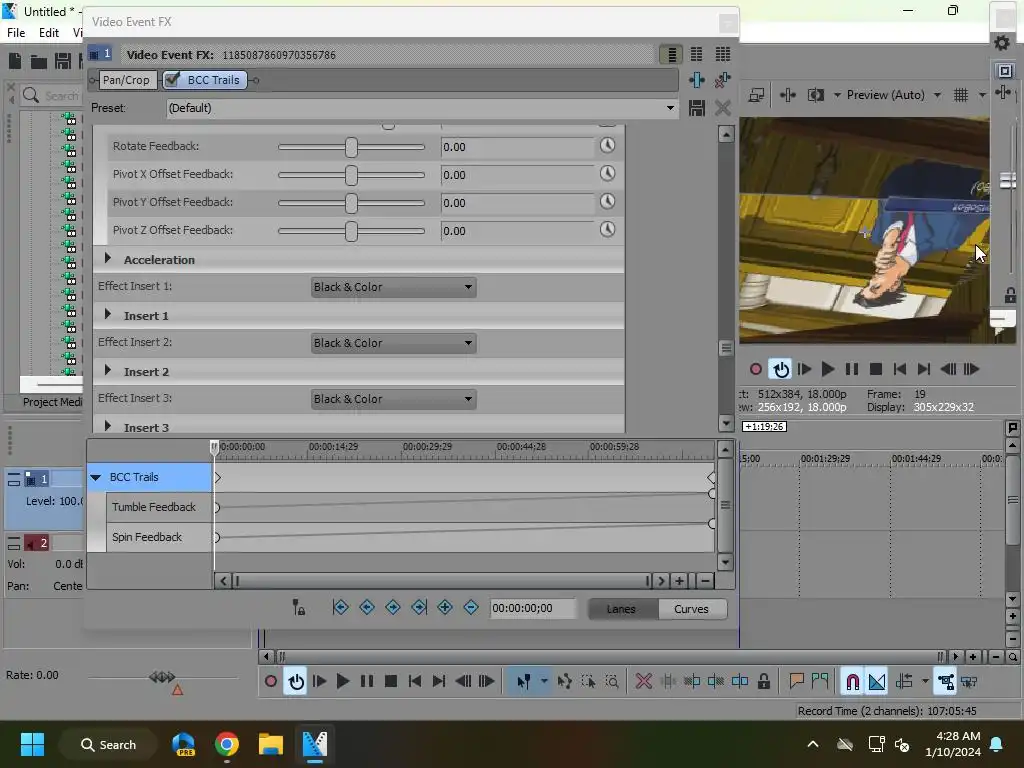Image resolution: width=1024 pixels, height=768 pixels.
Task: Select the Selection Edit tool
Action: tap(588, 682)
